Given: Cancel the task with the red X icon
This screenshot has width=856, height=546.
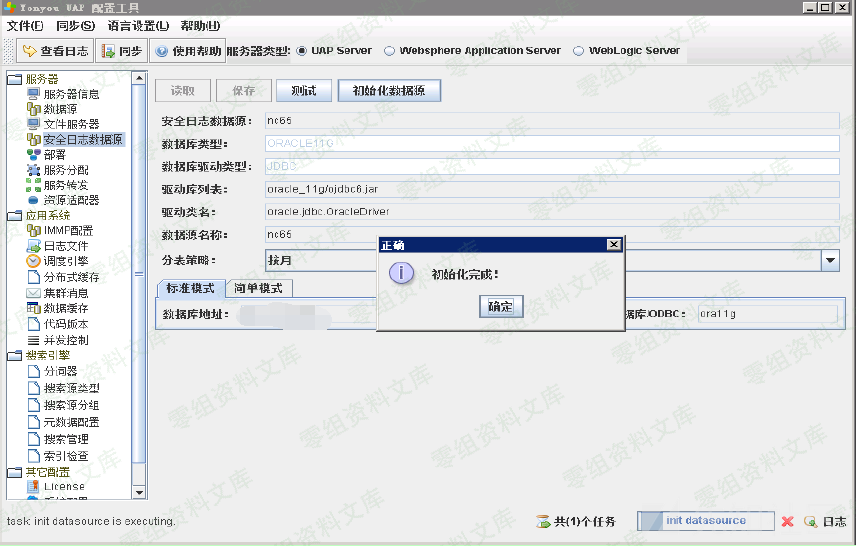Looking at the screenshot, I should 787,522.
